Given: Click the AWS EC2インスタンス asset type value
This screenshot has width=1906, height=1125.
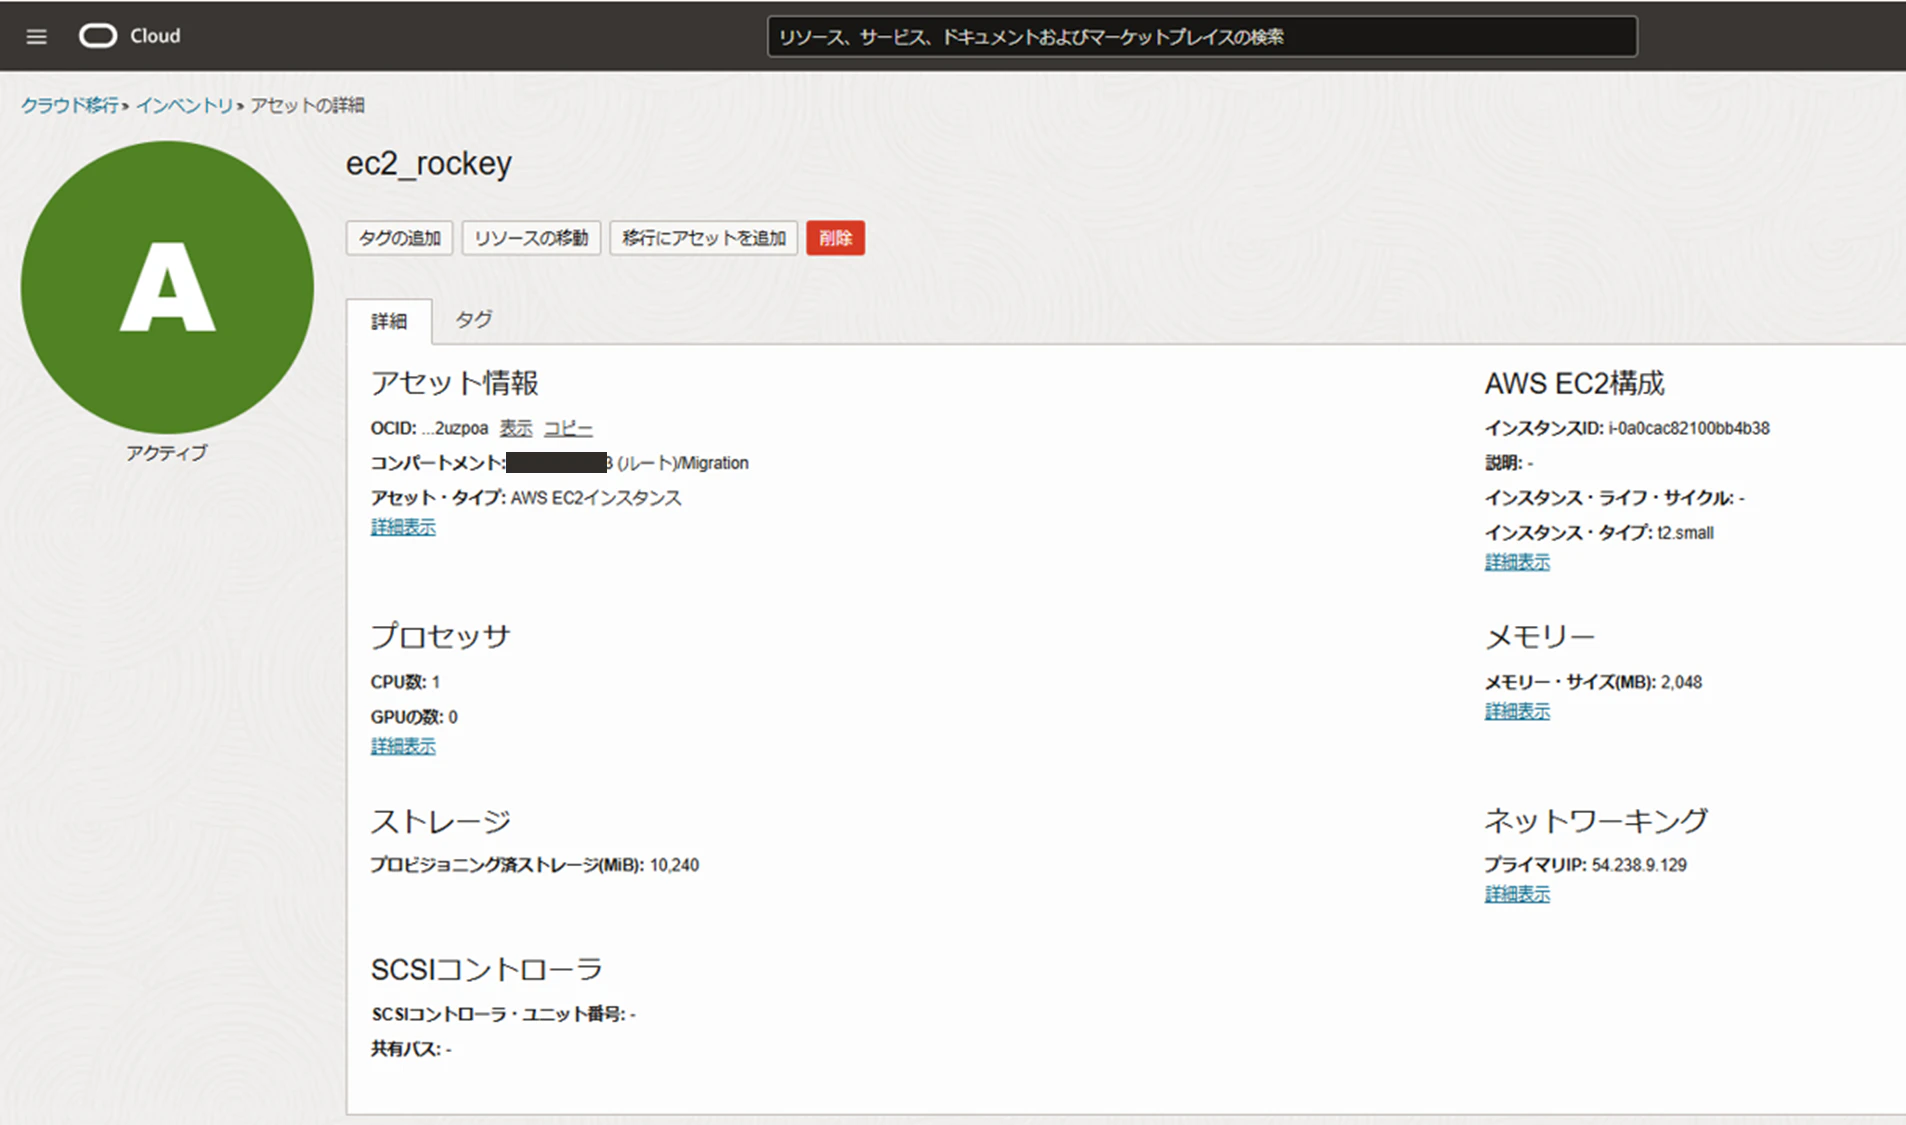Looking at the screenshot, I should click(x=596, y=498).
